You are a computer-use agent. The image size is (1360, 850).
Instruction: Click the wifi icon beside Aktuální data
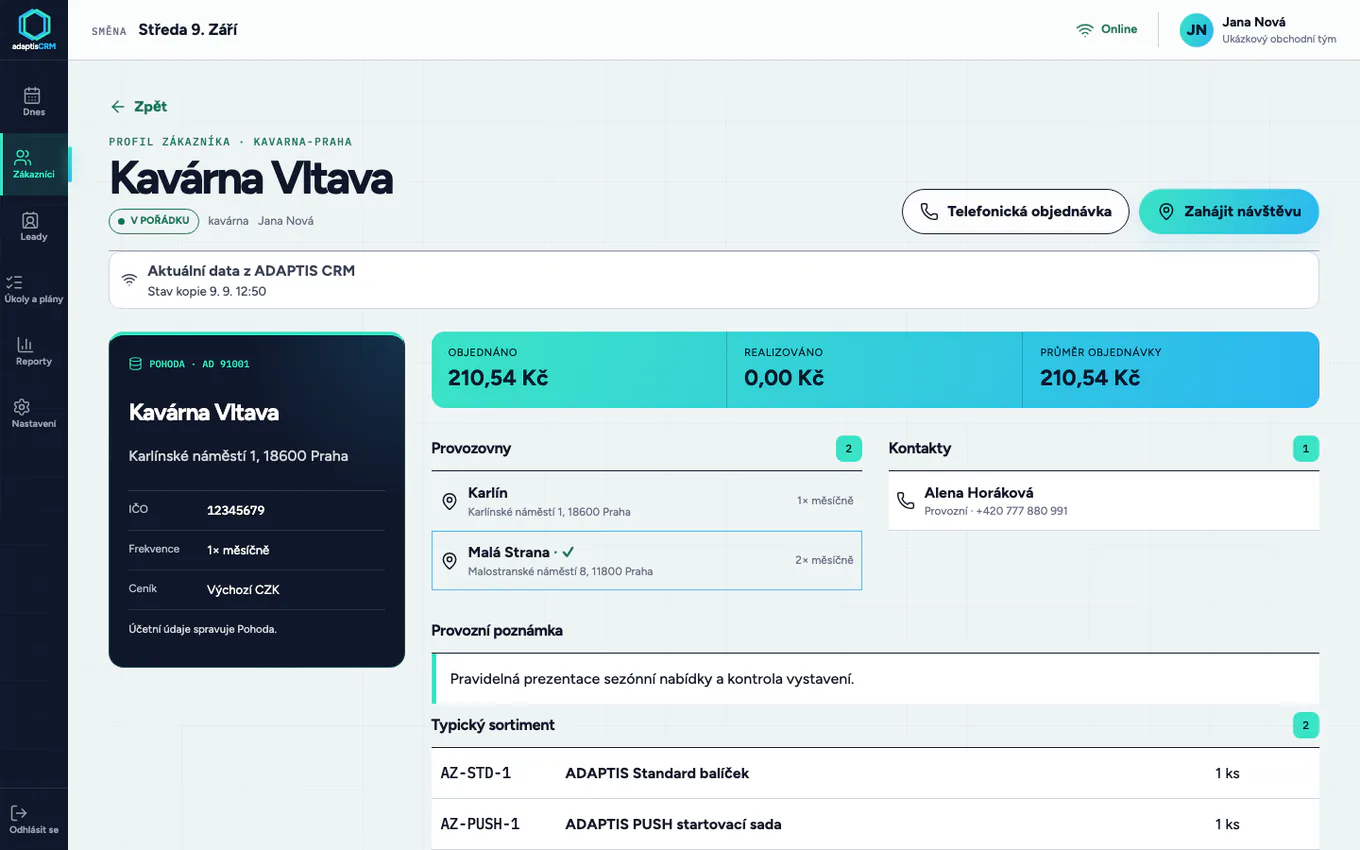click(x=129, y=280)
